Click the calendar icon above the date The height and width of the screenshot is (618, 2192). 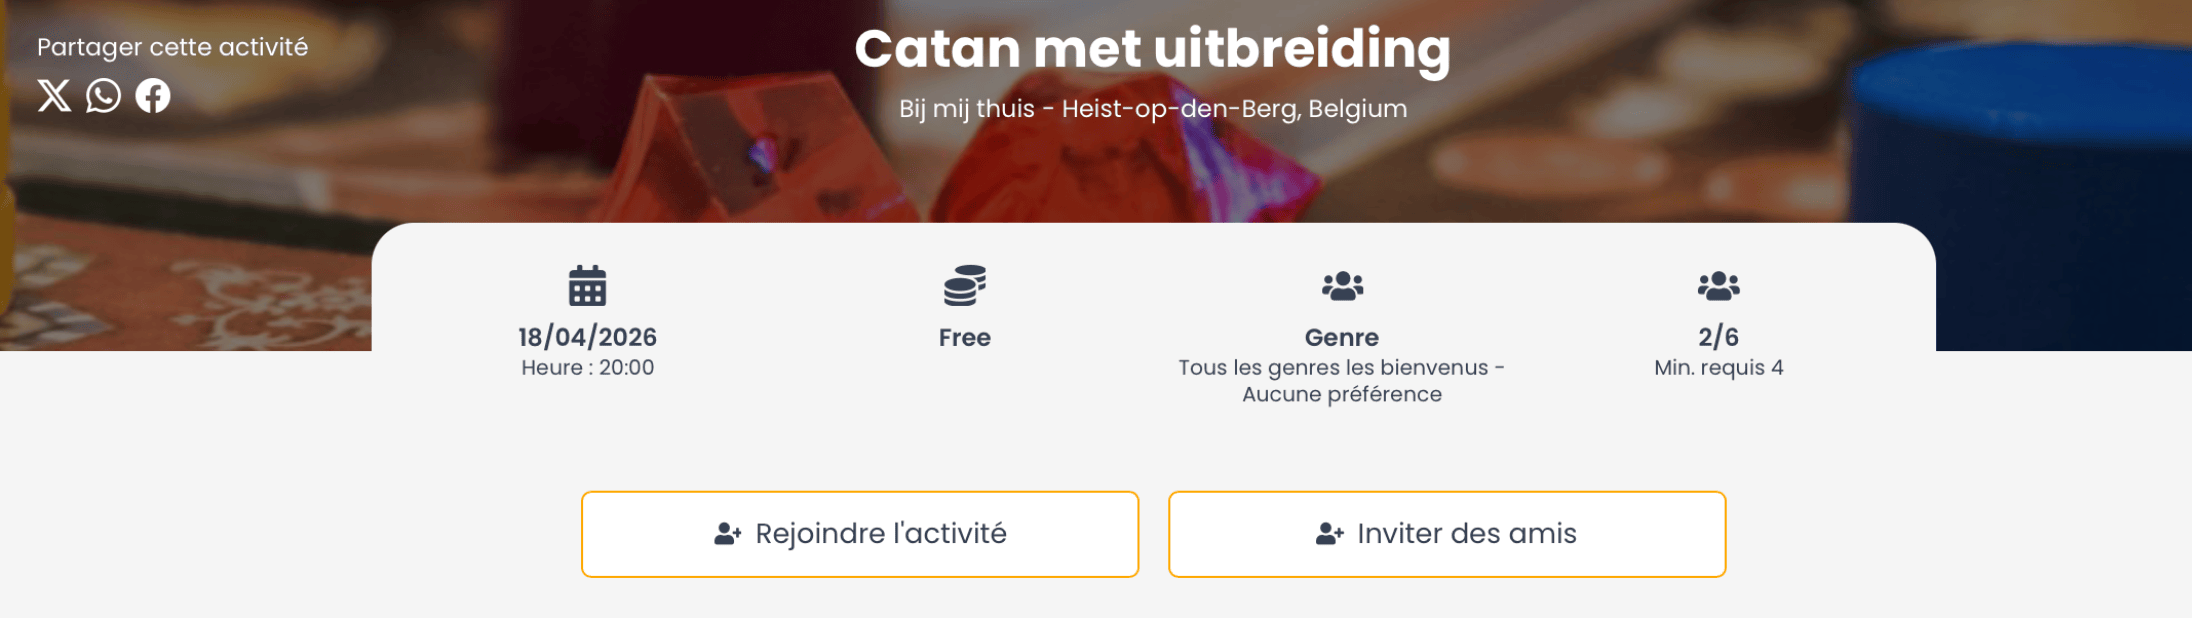click(x=587, y=286)
